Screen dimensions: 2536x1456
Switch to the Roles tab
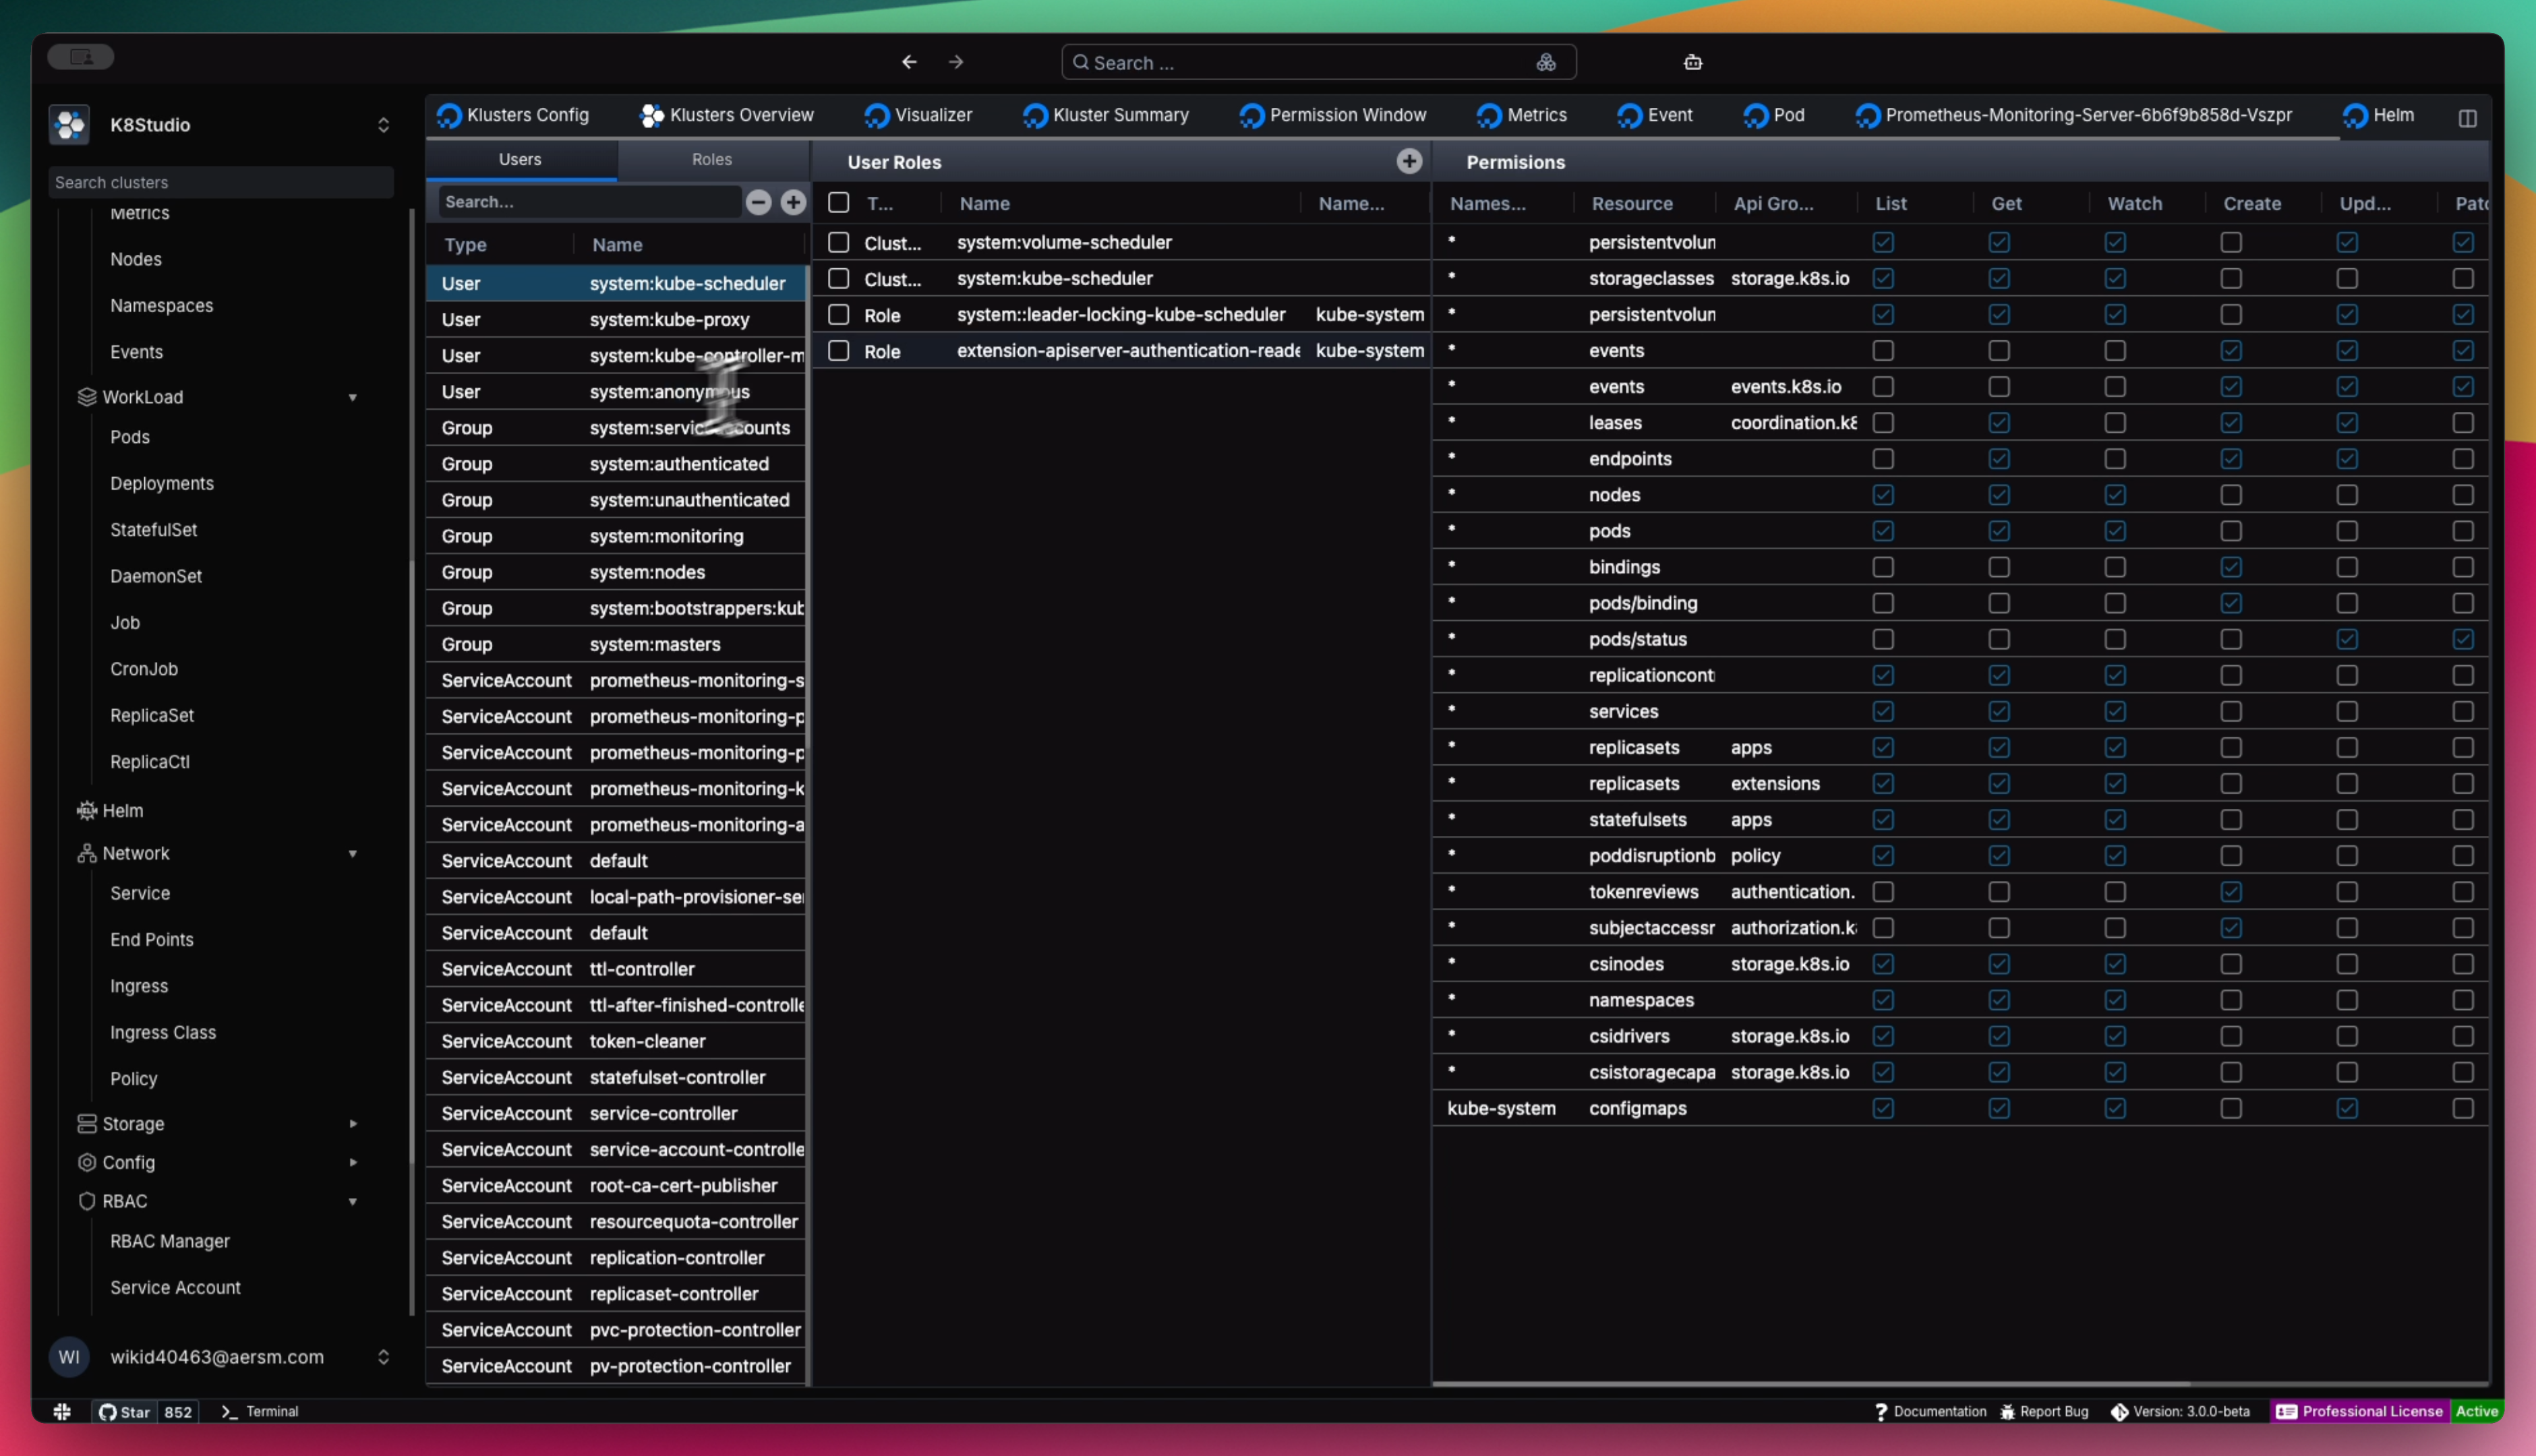tap(712, 159)
